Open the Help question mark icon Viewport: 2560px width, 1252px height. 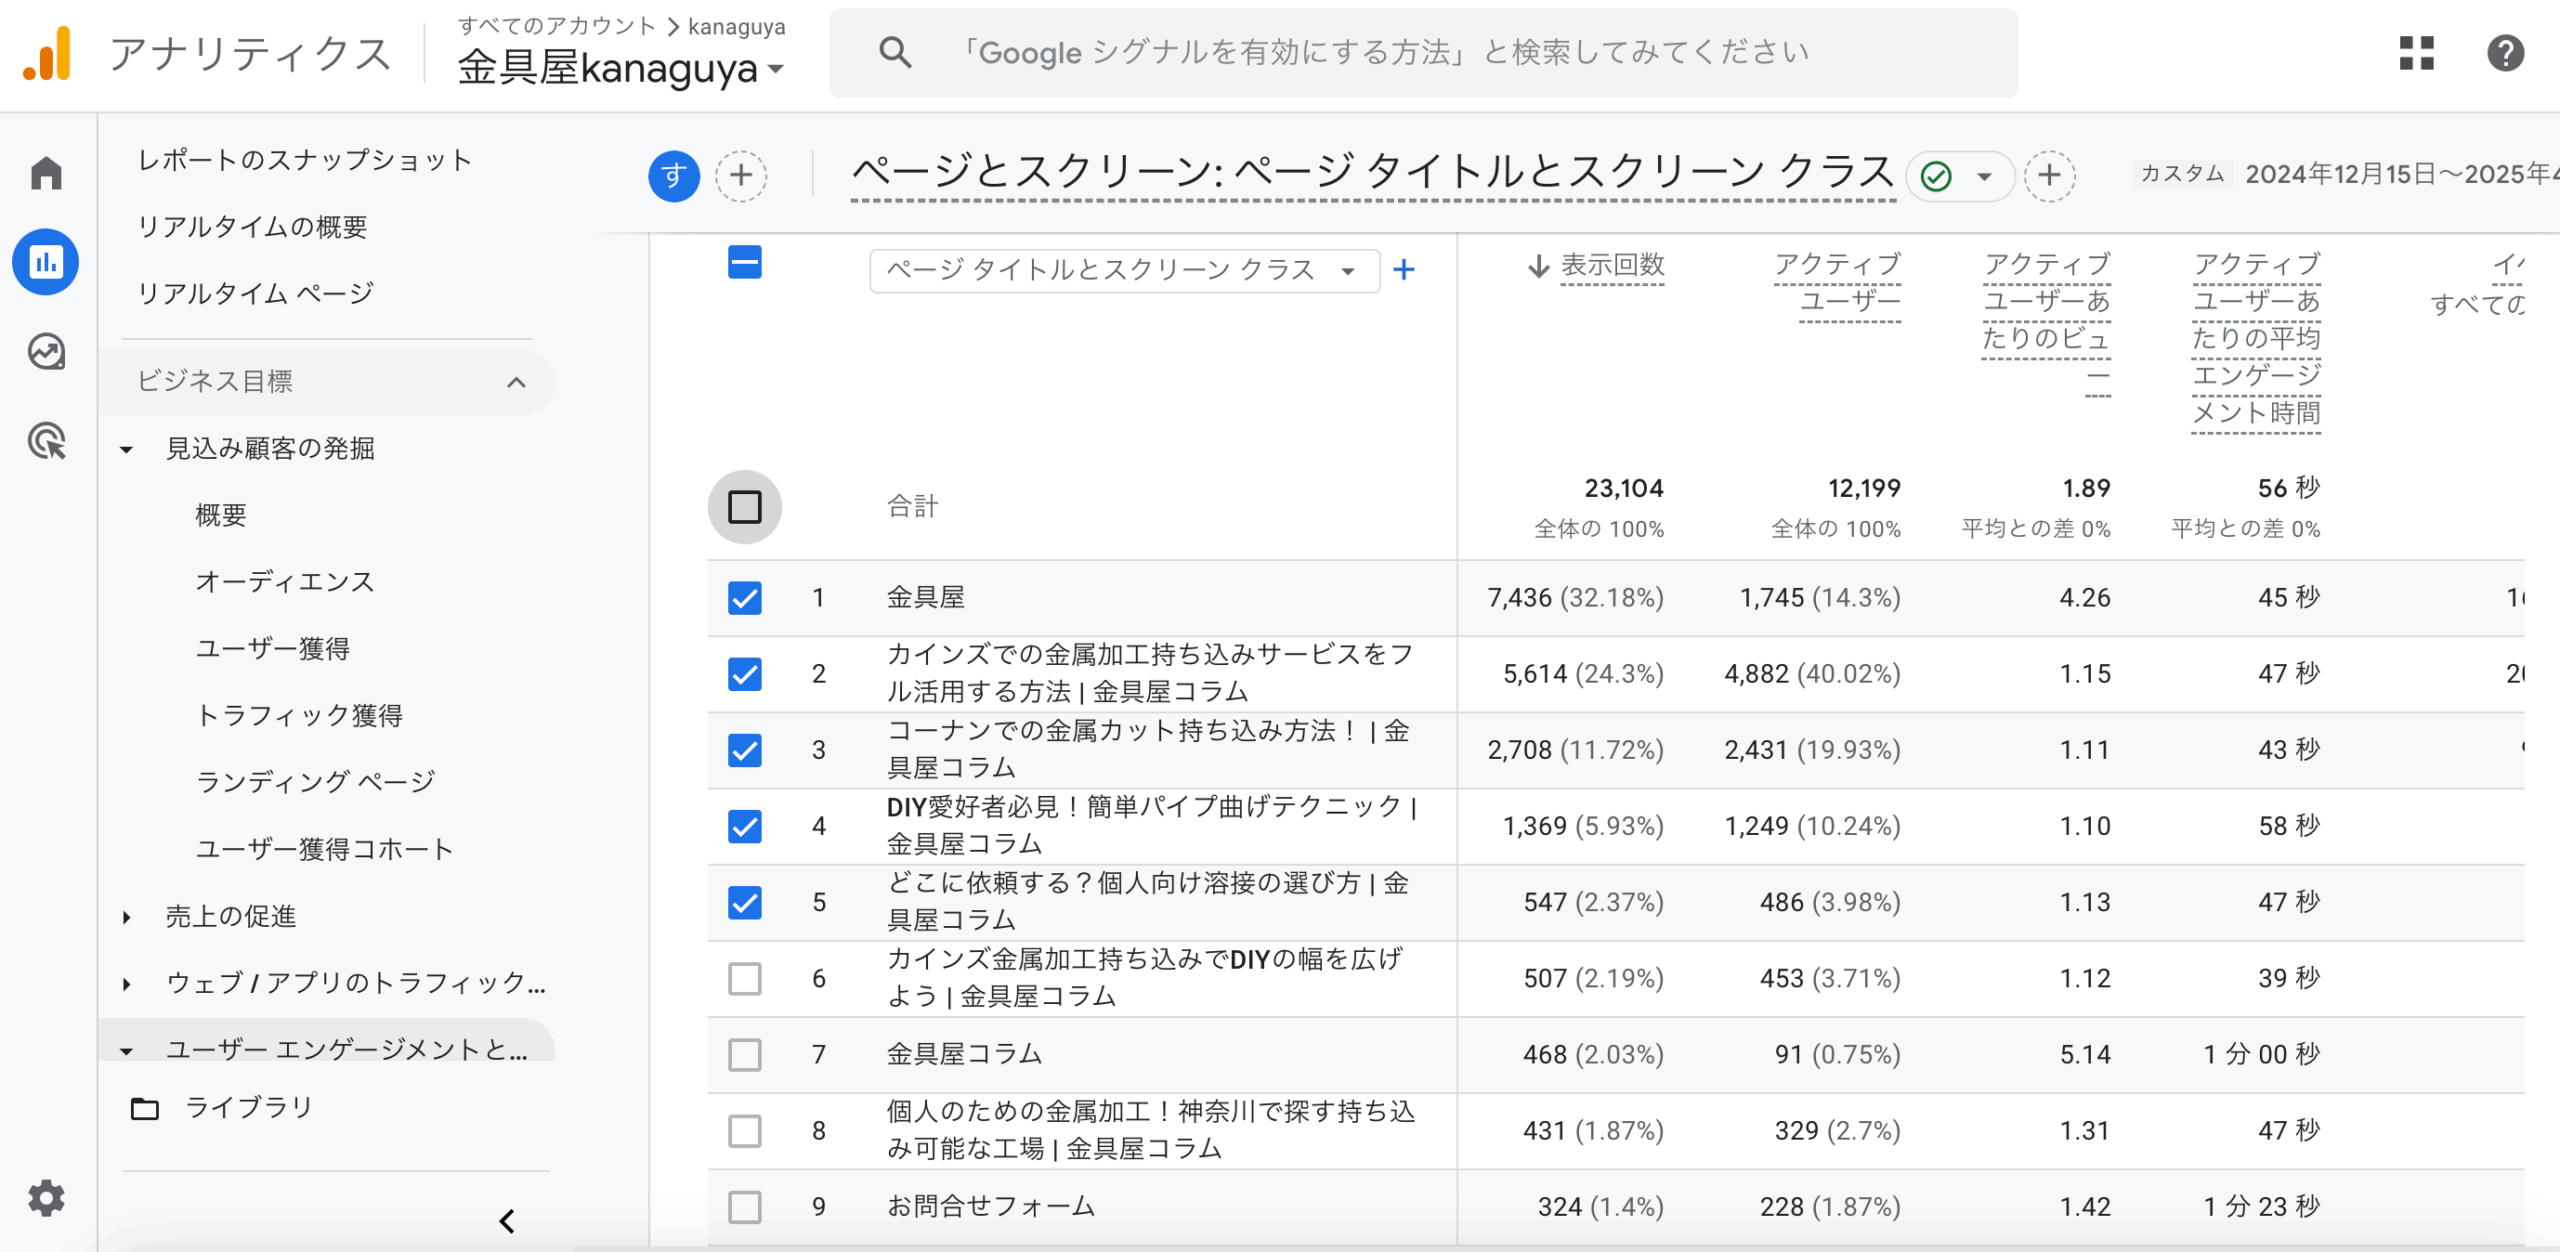tap(2504, 55)
